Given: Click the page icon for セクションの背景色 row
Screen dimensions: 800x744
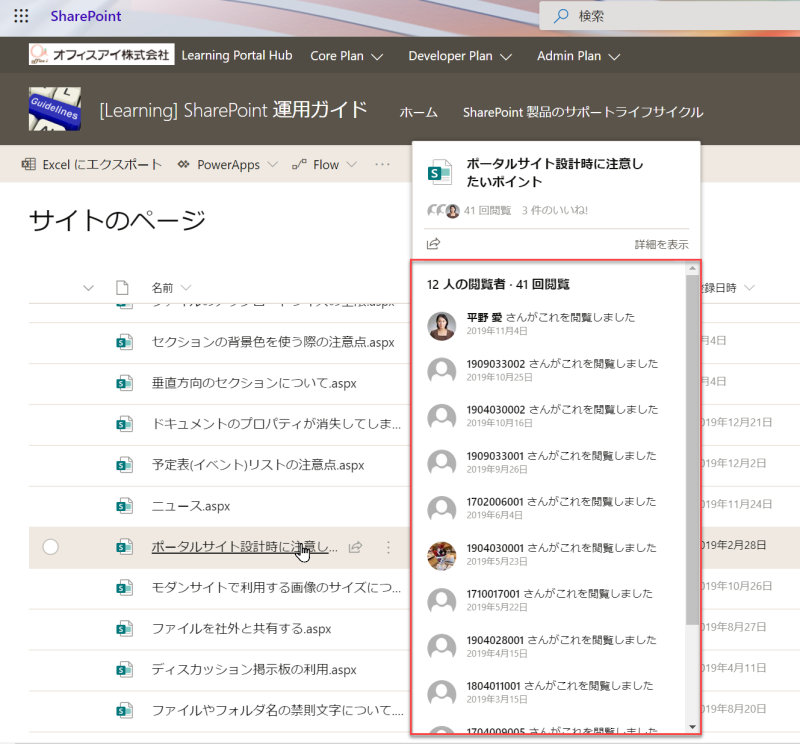Looking at the screenshot, I should (124, 342).
